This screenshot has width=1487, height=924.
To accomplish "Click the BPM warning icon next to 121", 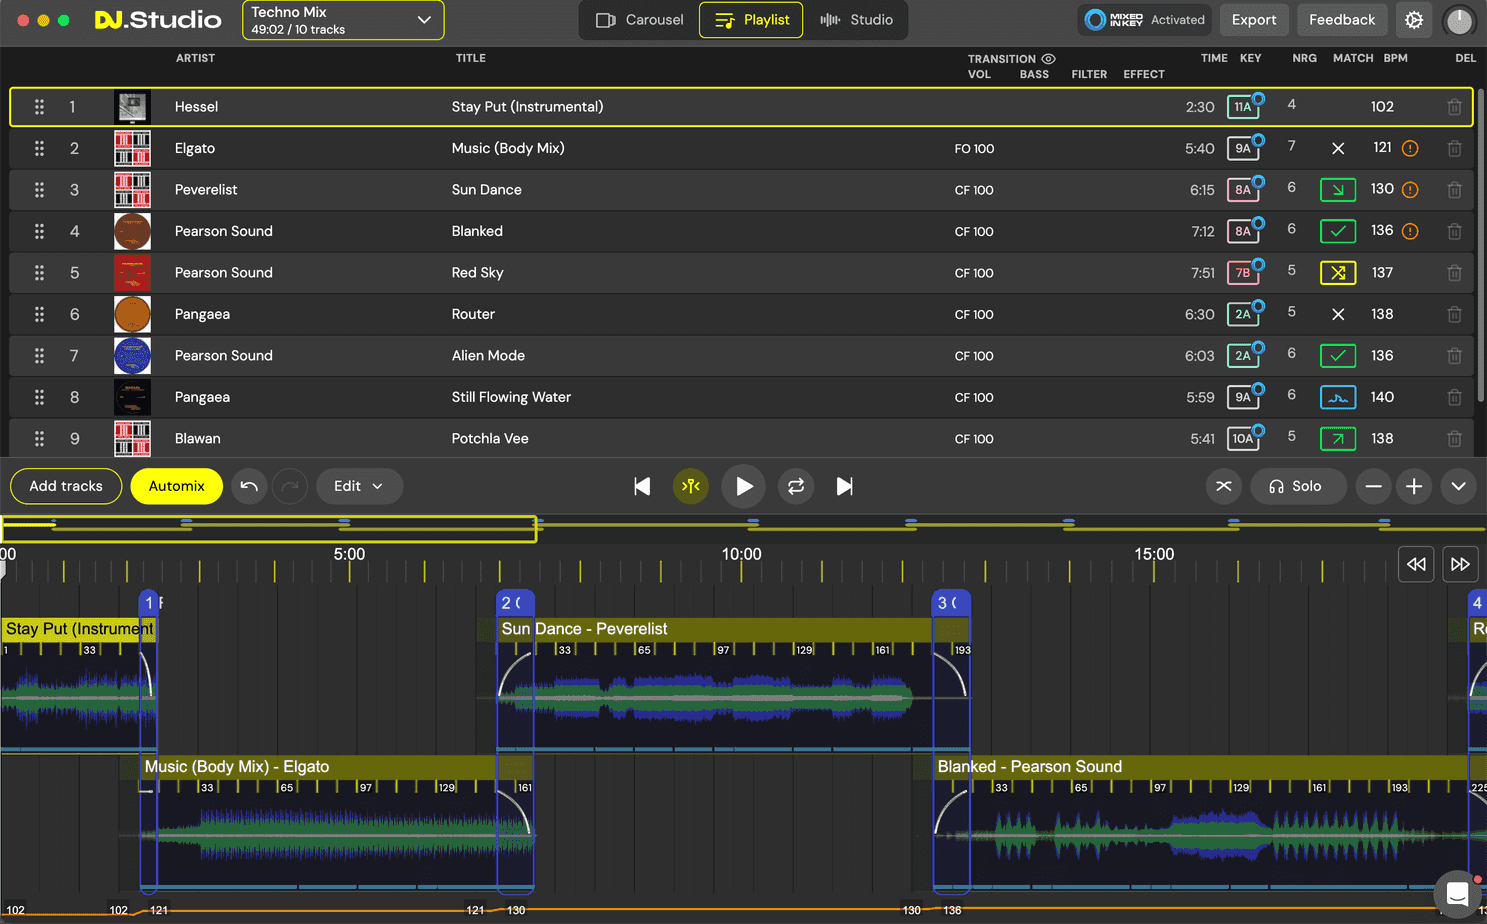I will [1410, 147].
